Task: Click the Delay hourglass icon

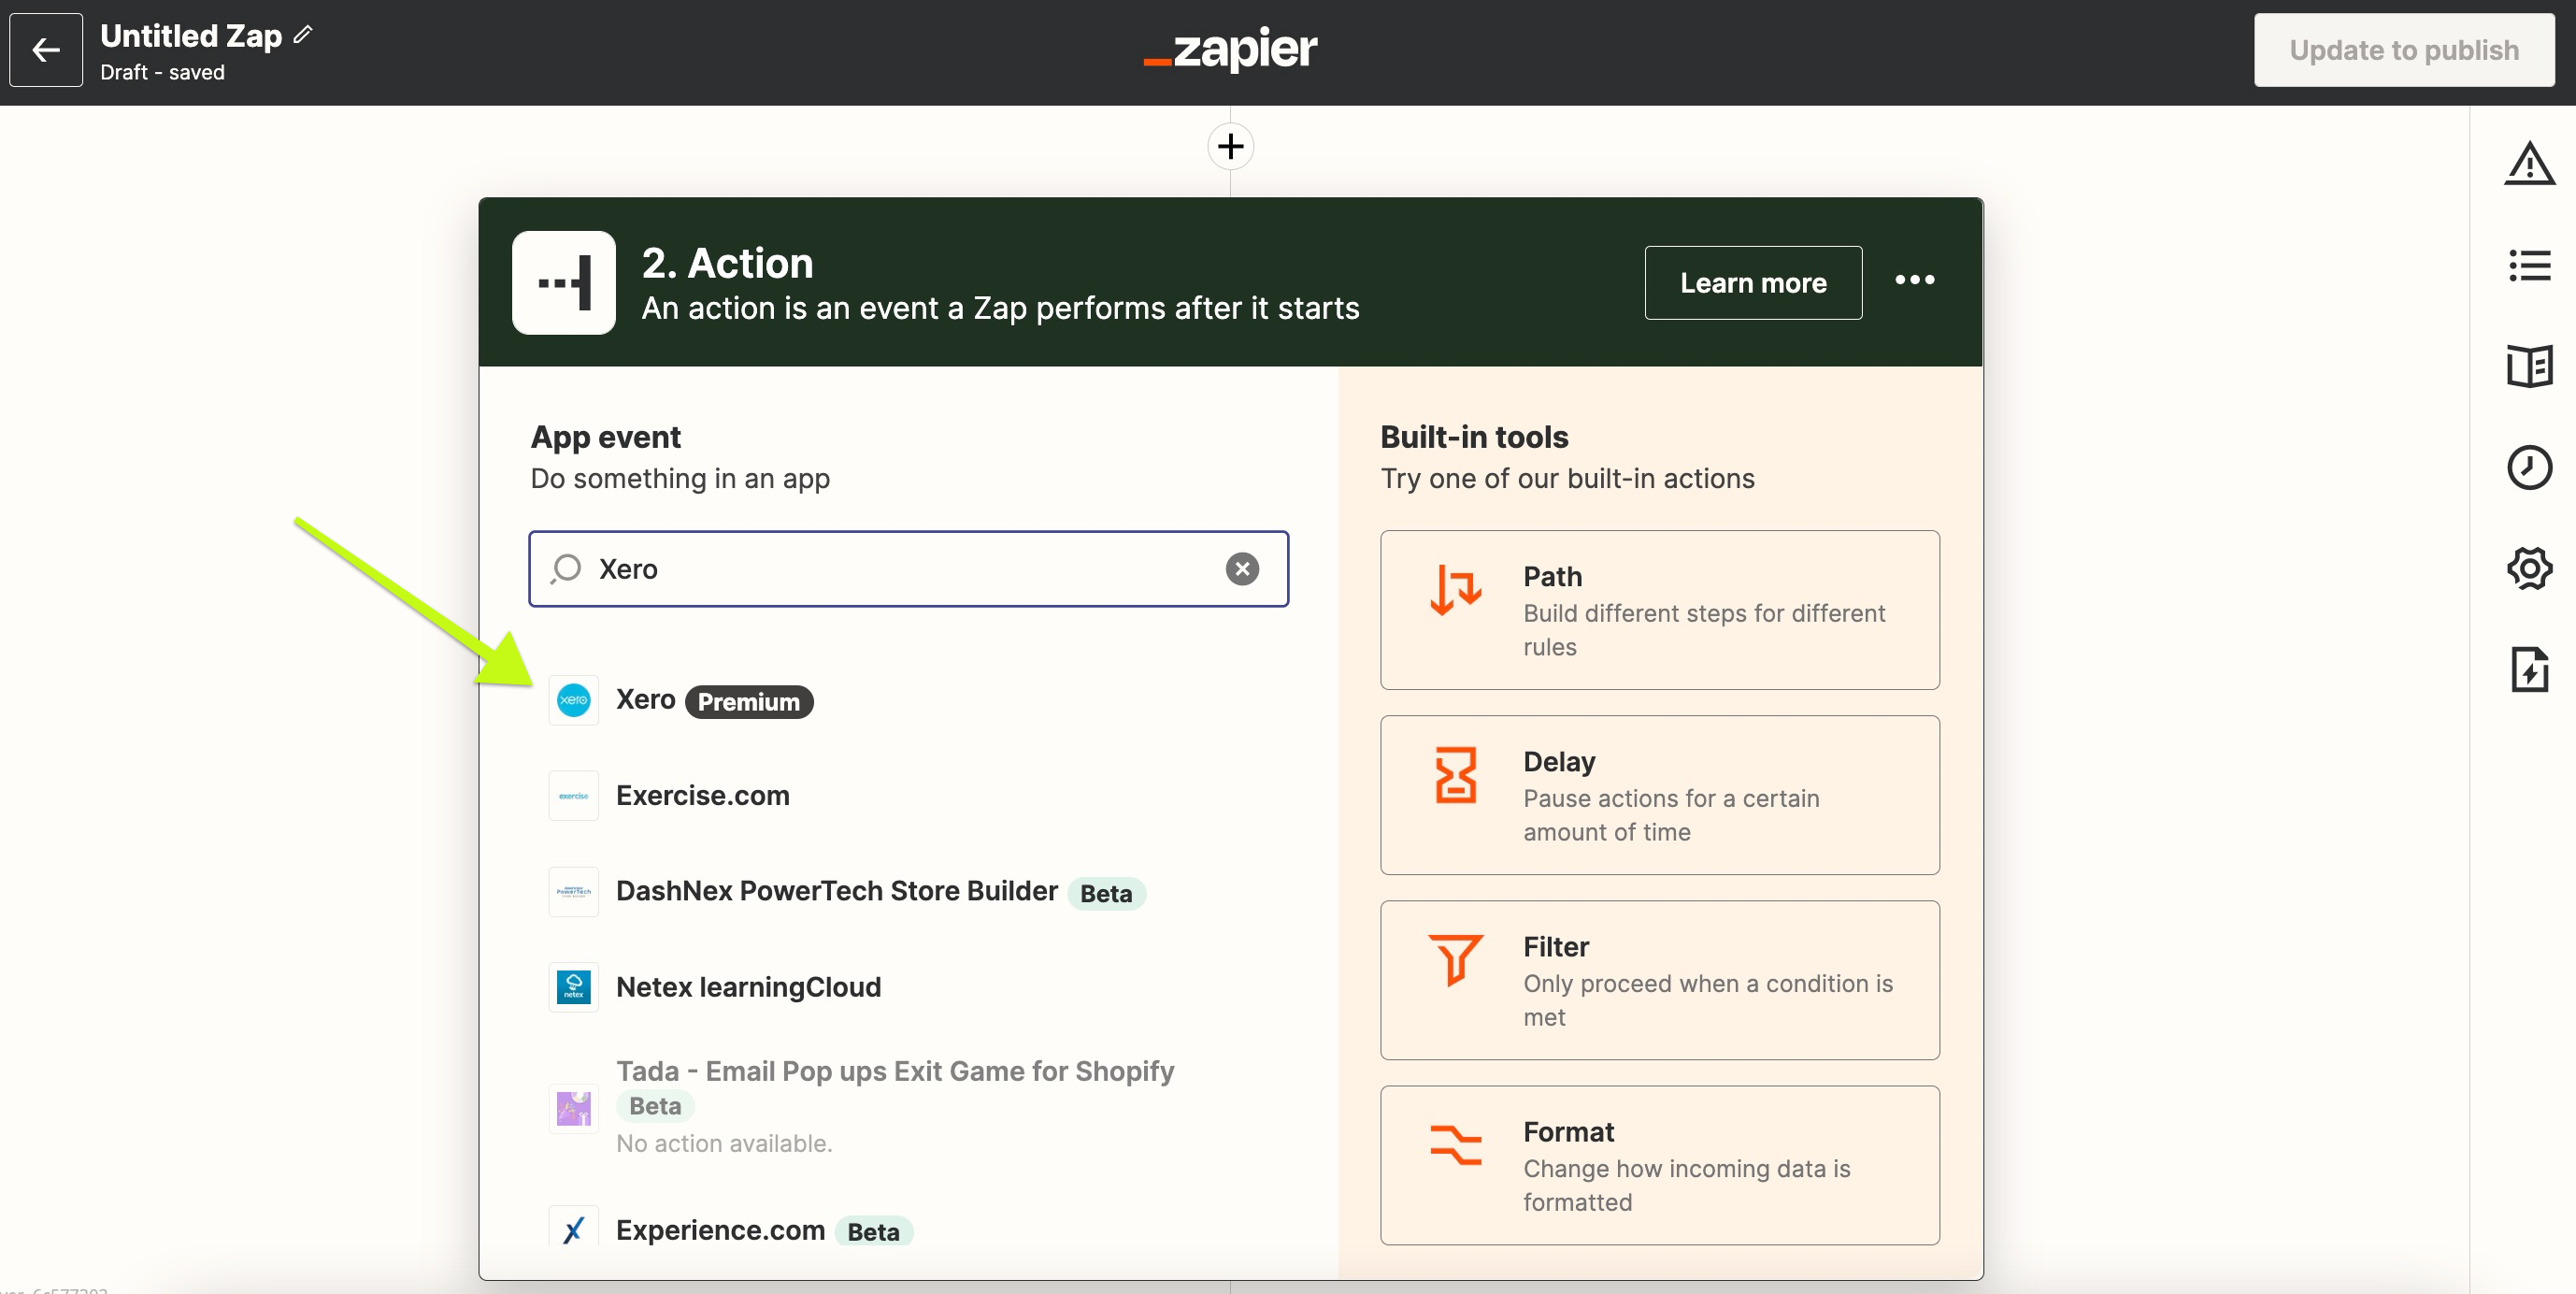Action: tap(1456, 775)
